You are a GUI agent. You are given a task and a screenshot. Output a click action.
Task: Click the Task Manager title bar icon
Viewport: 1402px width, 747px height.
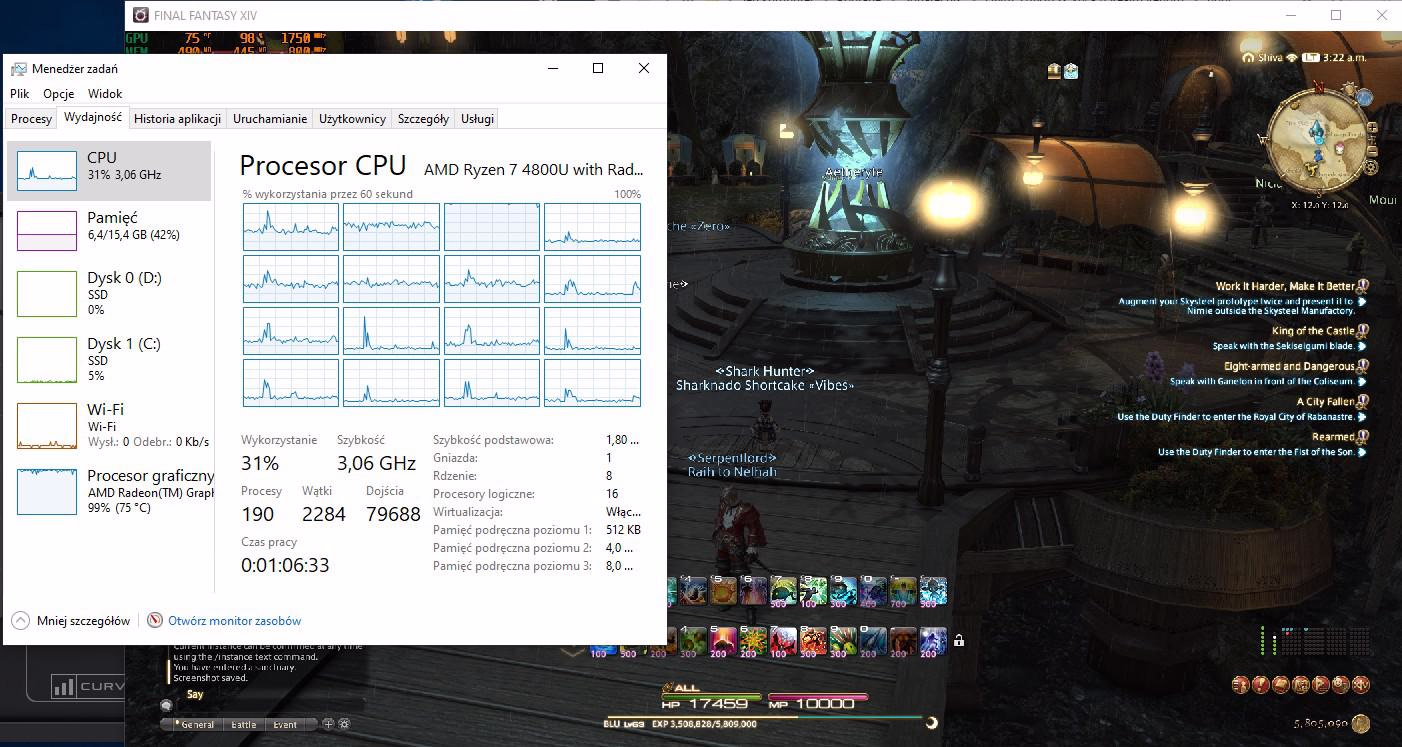(19, 69)
